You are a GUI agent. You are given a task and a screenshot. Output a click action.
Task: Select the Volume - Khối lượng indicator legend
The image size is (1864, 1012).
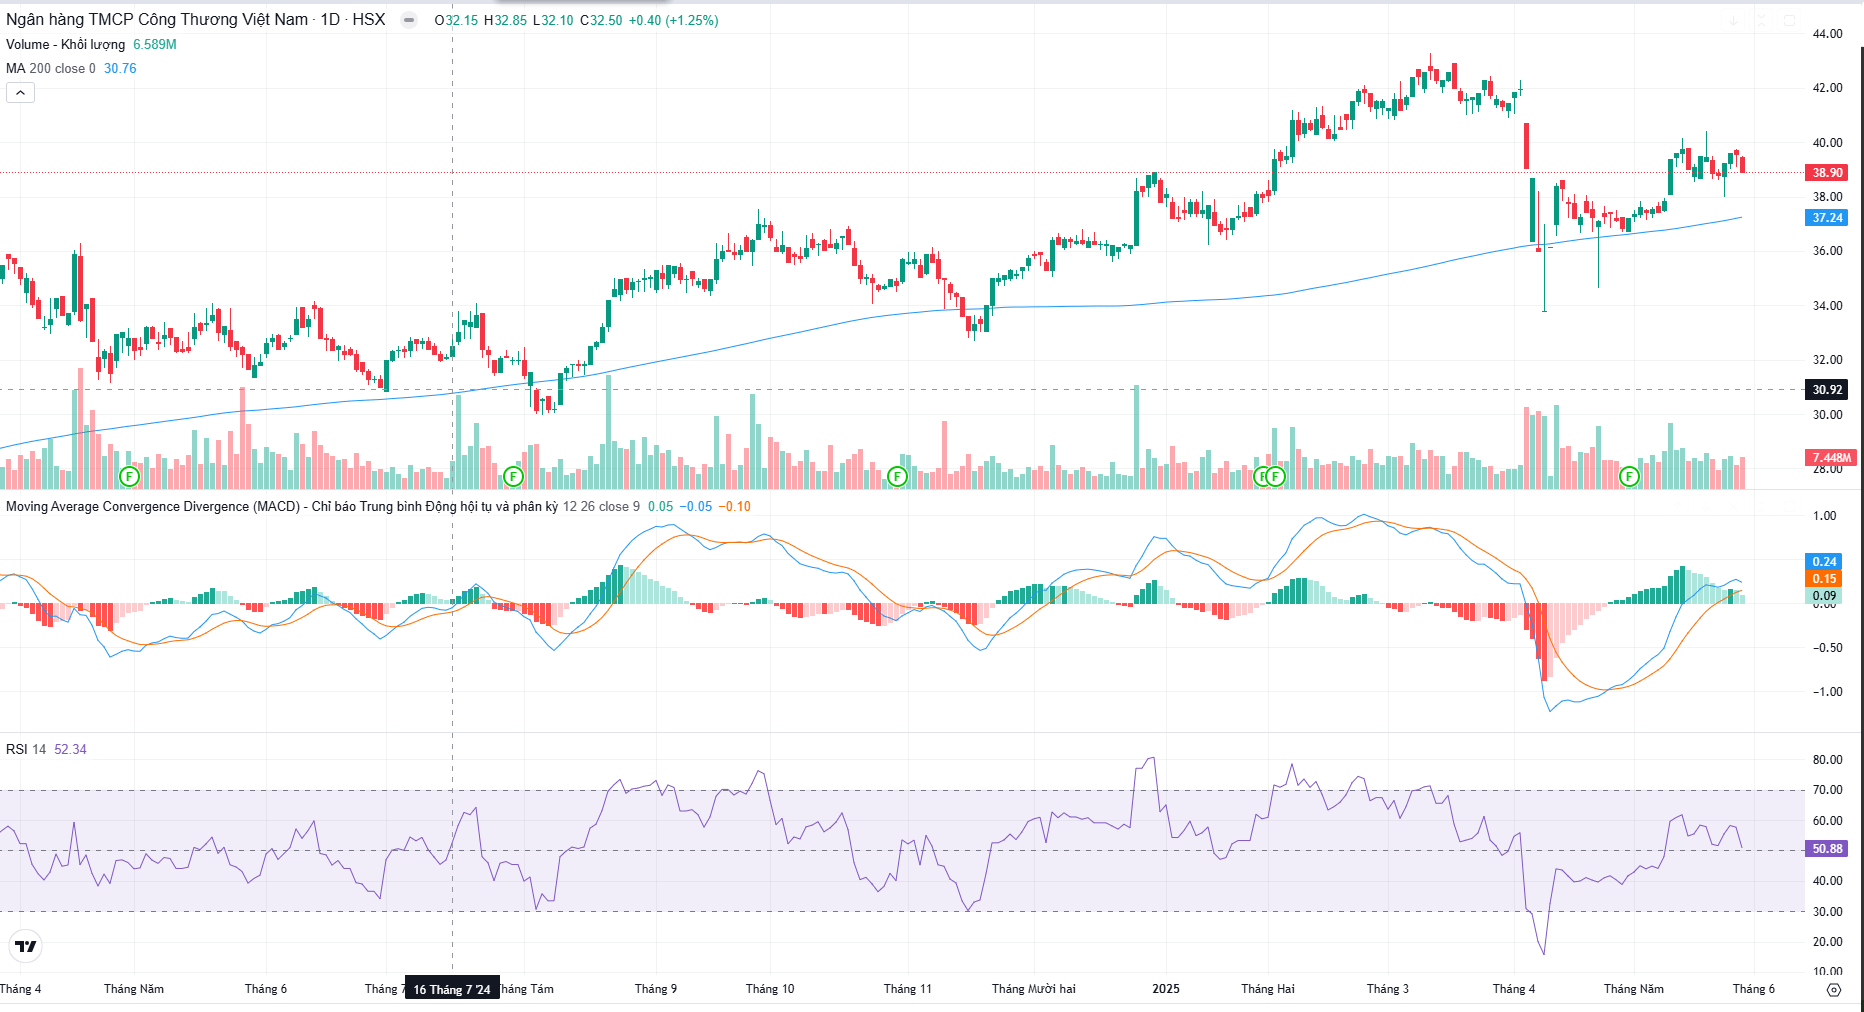(x=66, y=44)
